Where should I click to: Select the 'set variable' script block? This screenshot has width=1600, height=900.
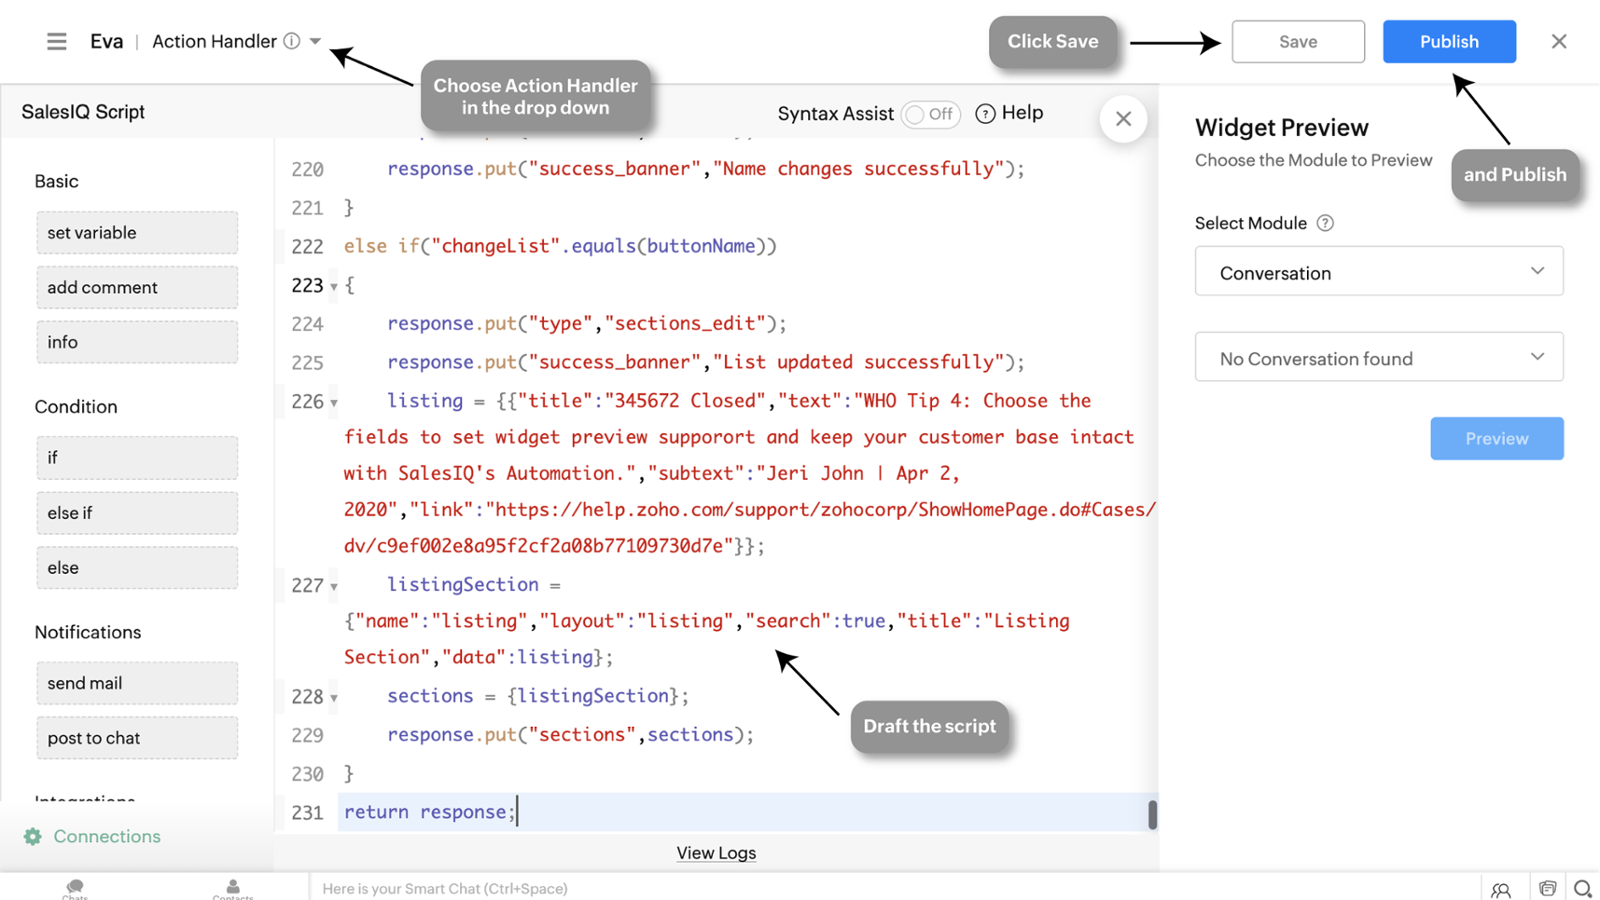pos(137,233)
